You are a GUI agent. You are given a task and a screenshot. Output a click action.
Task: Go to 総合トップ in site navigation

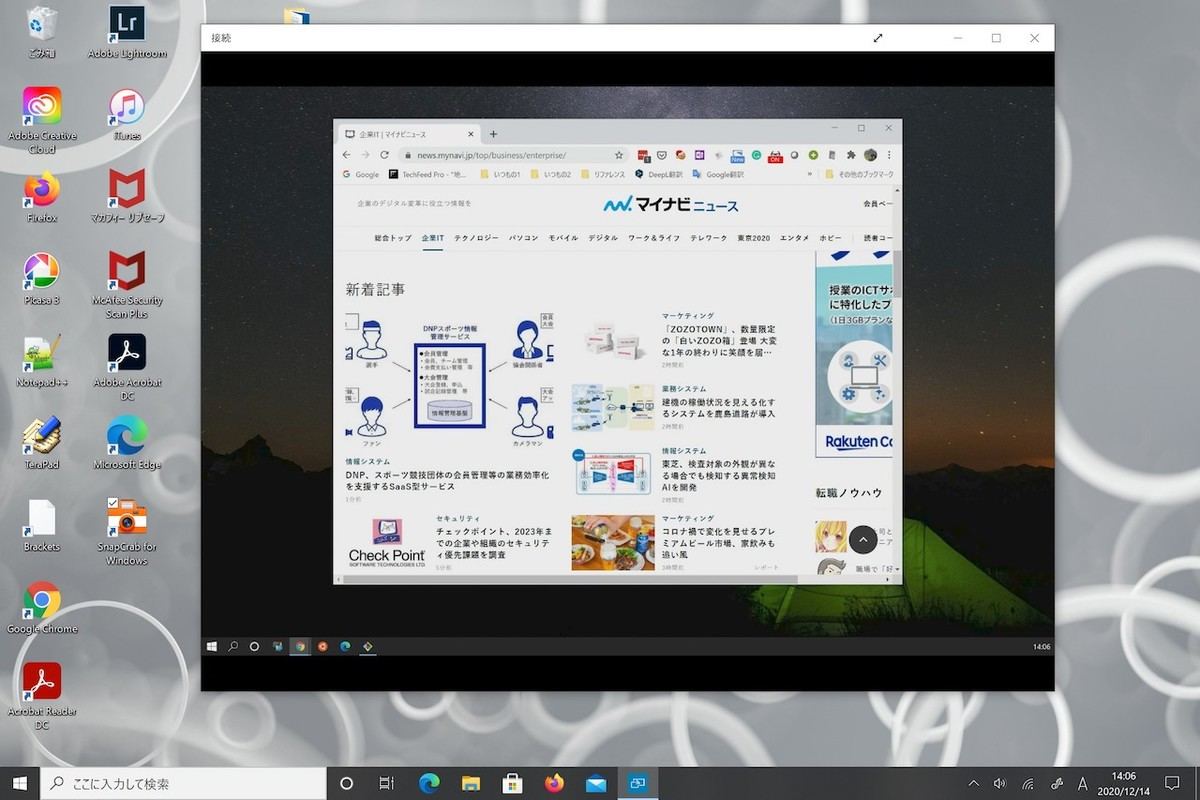(393, 238)
